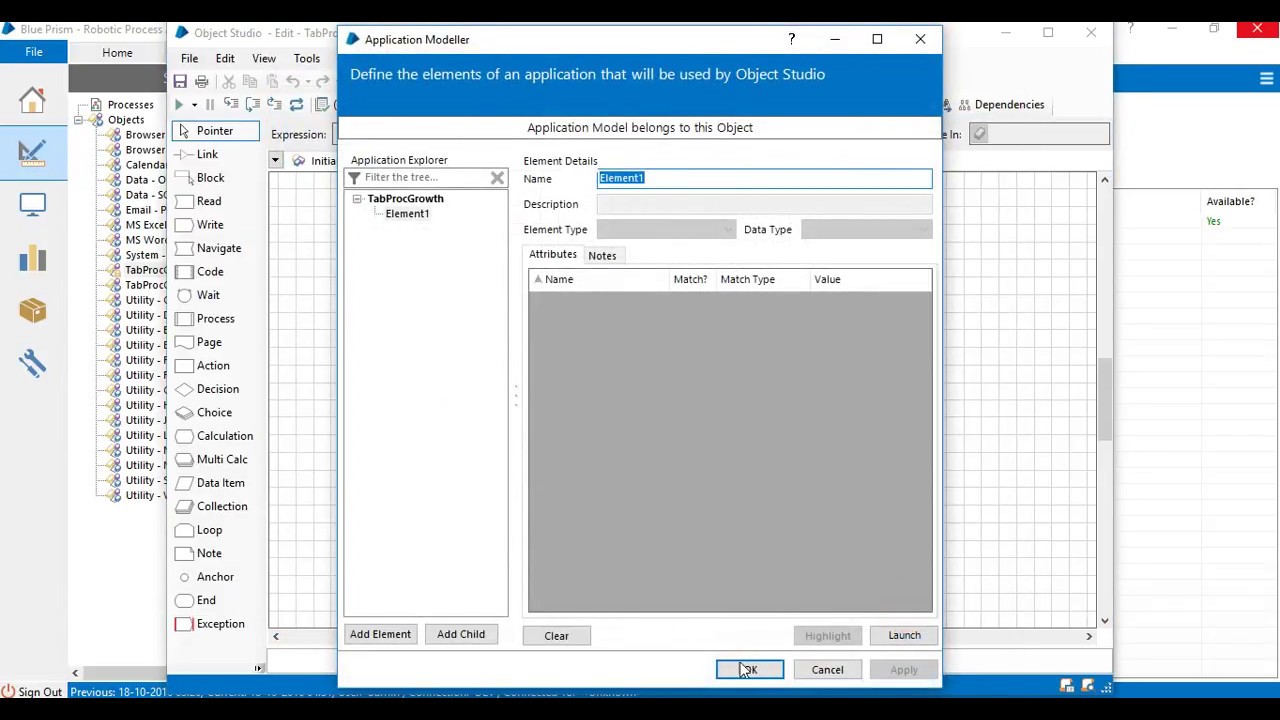The height and width of the screenshot is (720, 1280).
Task: Click the green Run play icon
Action: pyautogui.click(x=179, y=105)
